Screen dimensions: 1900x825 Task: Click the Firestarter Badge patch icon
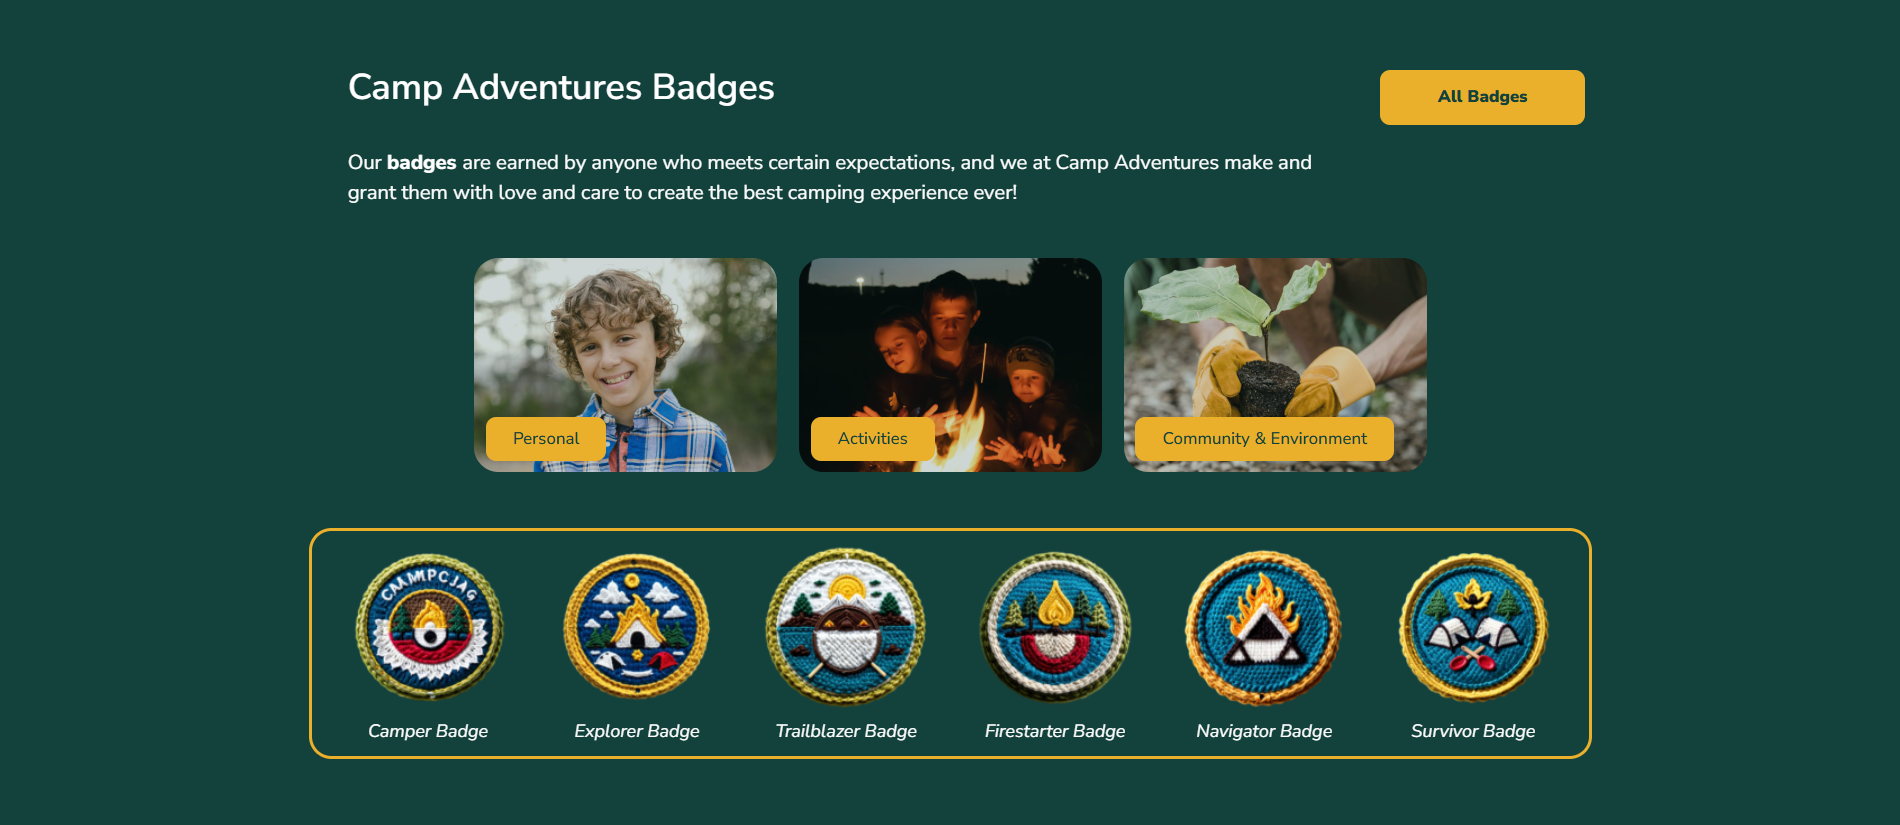pyautogui.click(x=1055, y=627)
